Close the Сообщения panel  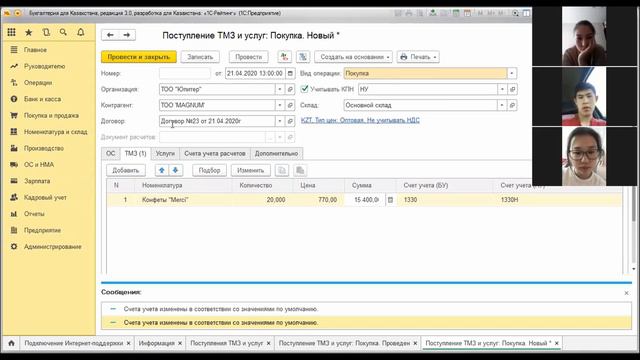click(626, 293)
